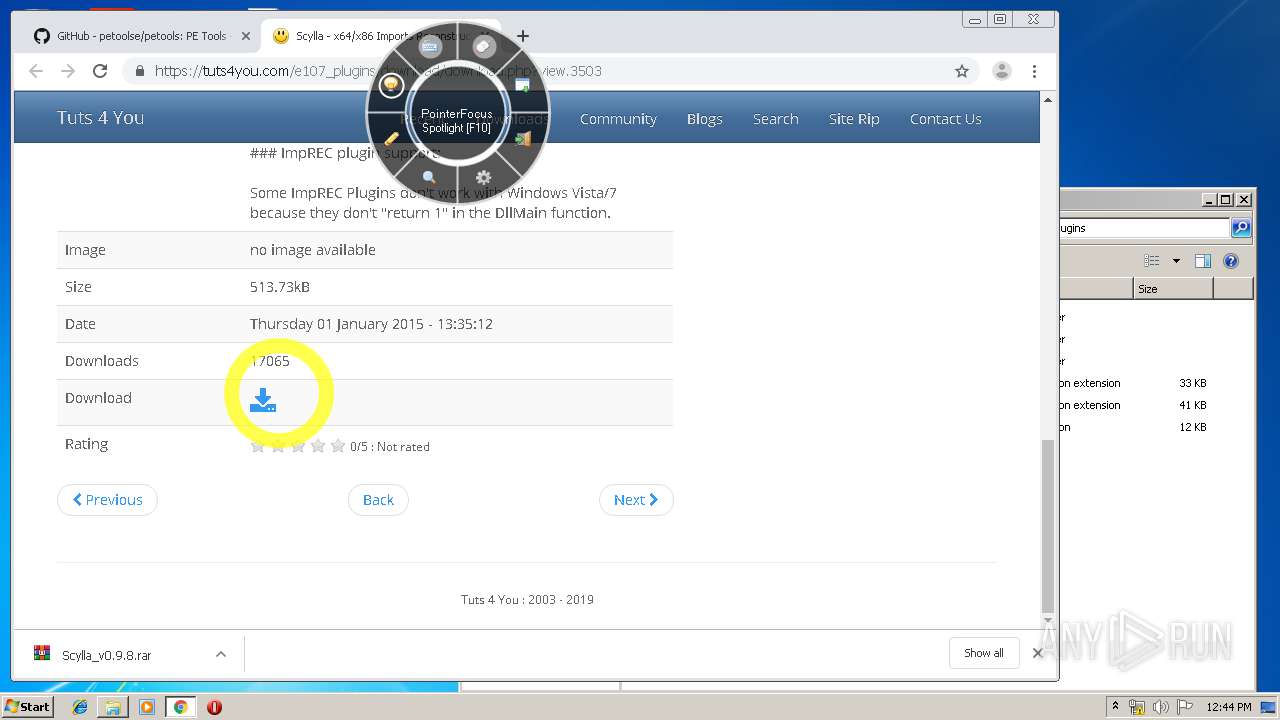Rate five stars
The height and width of the screenshot is (720, 1280).
click(338, 446)
